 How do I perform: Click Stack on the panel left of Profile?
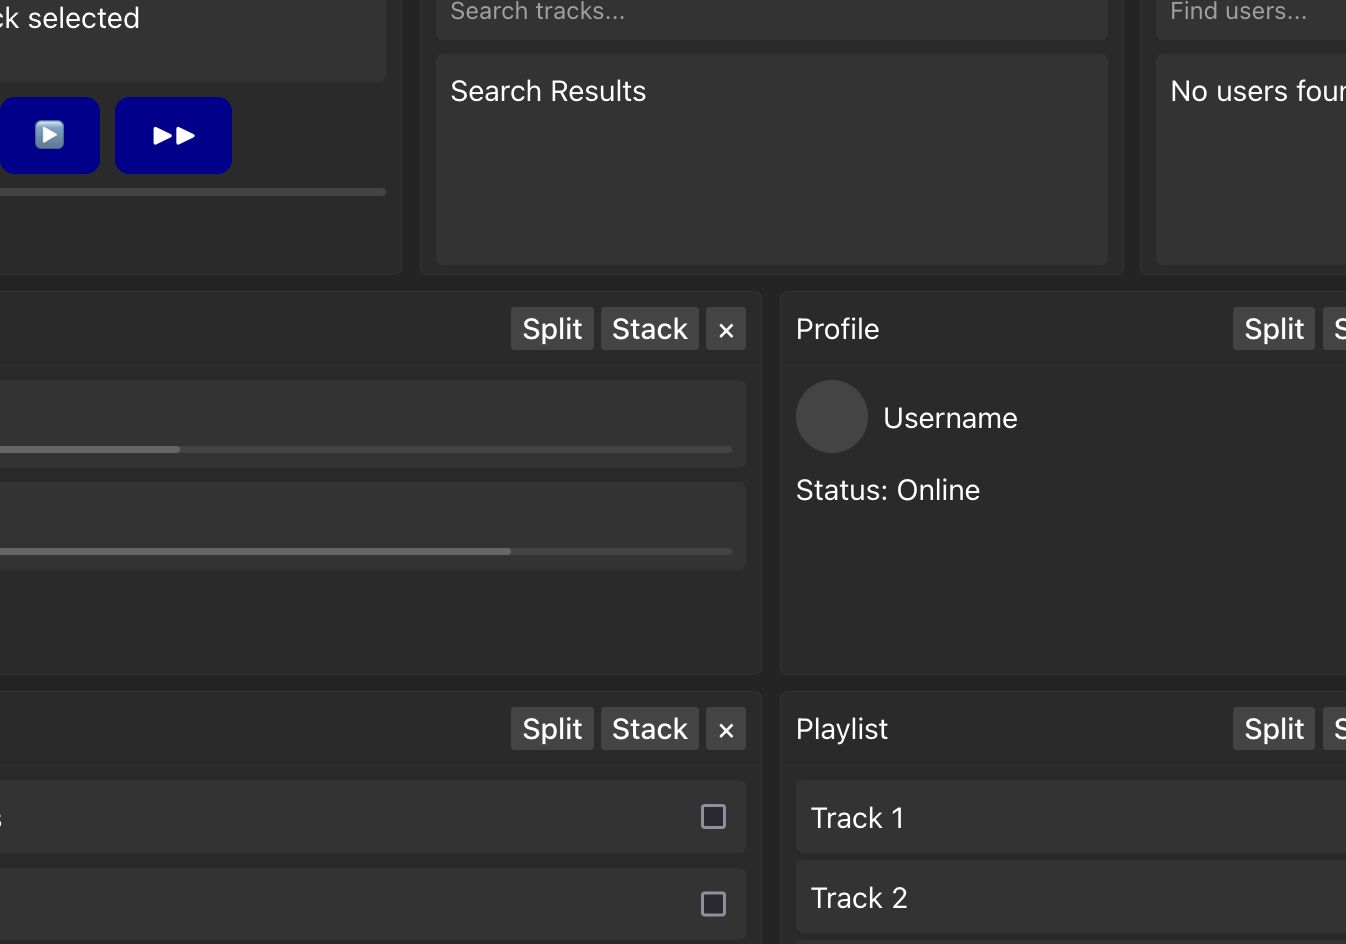tap(650, 329)
